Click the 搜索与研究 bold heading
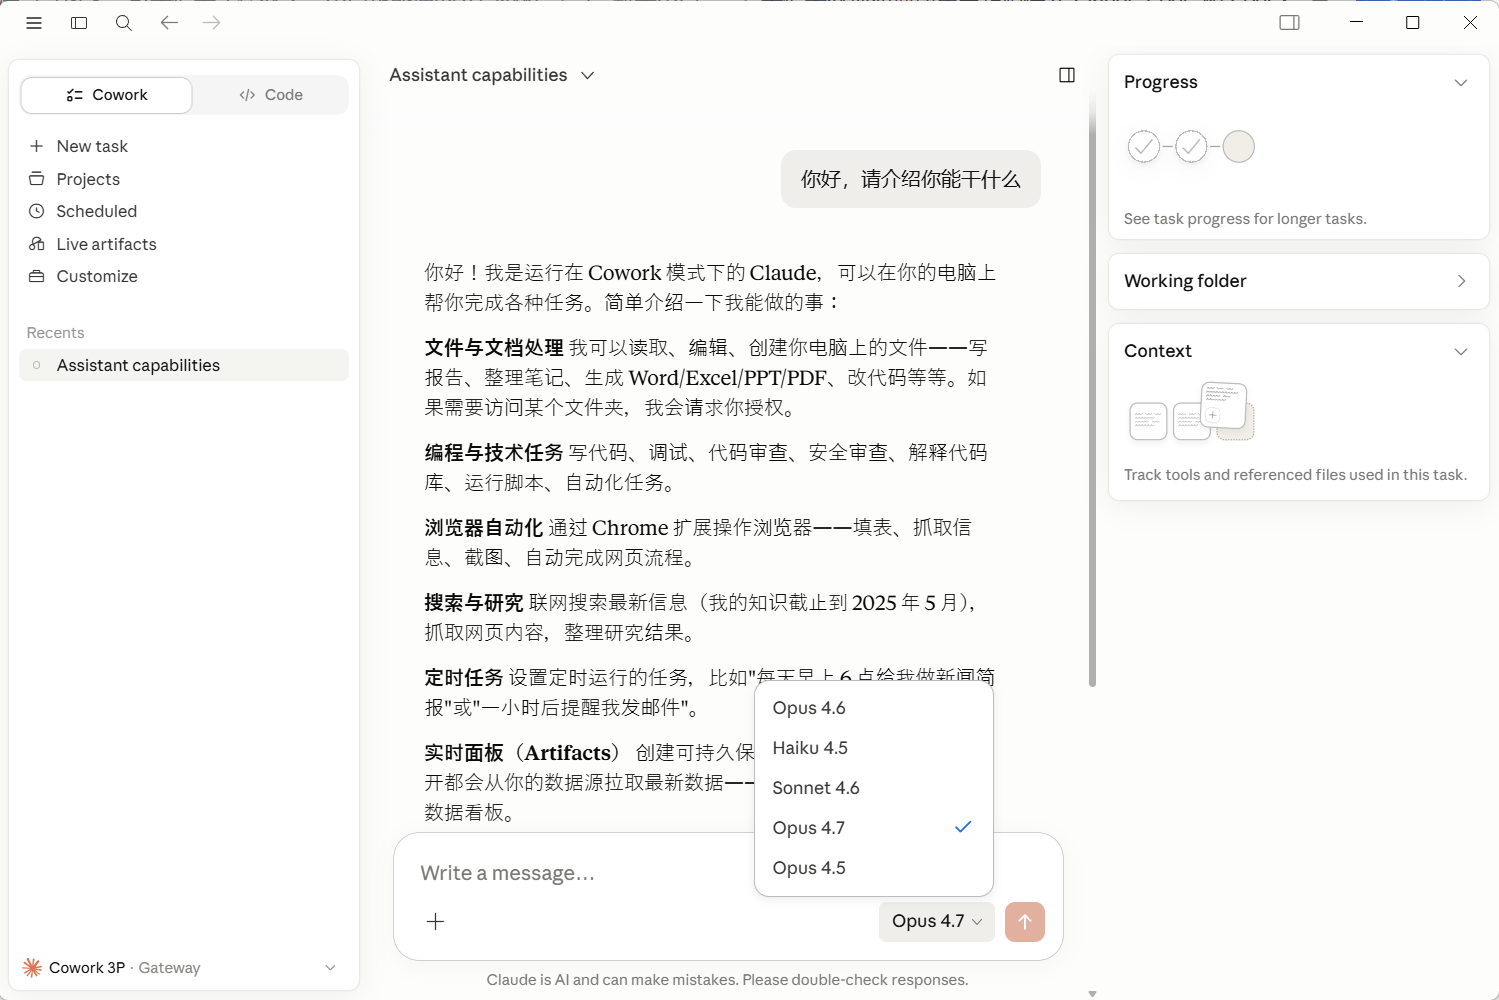This screenshot has width=1499, height=1000. coord(474,603)
